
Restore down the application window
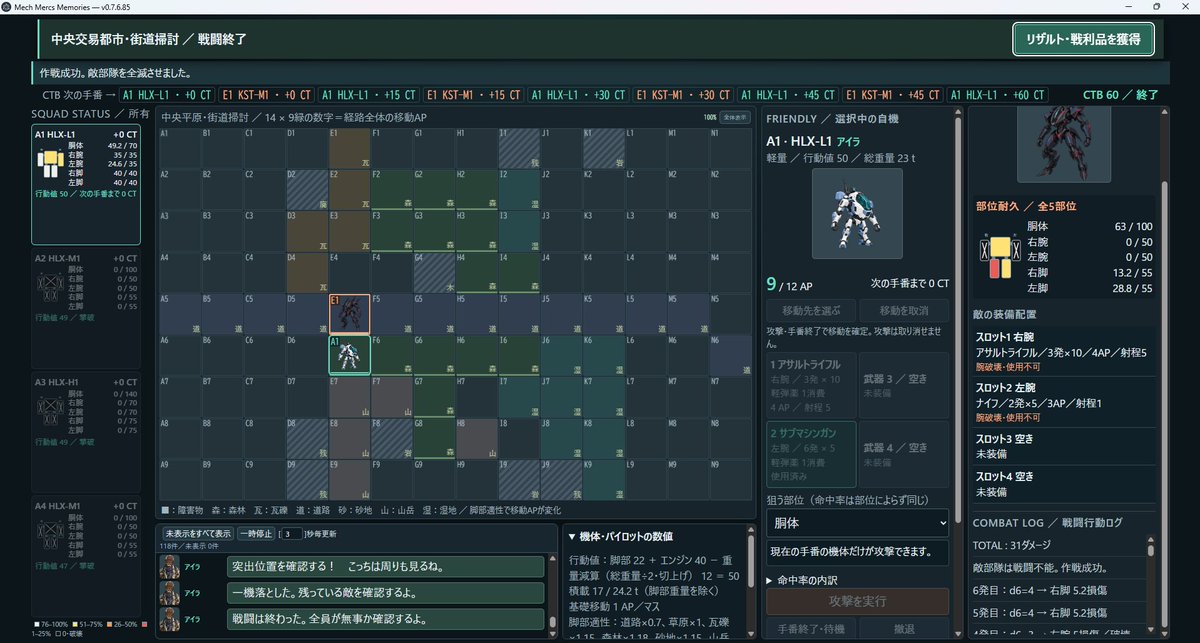tap(1156, 6)
